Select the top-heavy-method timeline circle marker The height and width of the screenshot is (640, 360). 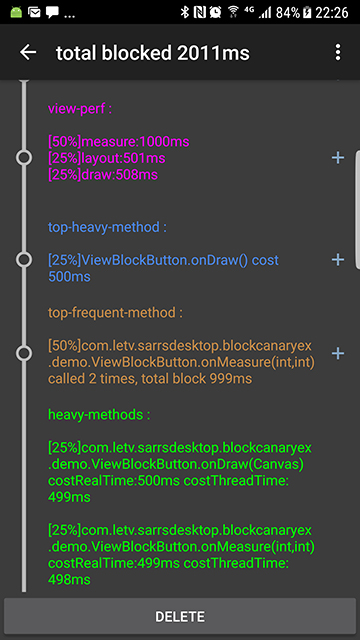tap(24, 260)
